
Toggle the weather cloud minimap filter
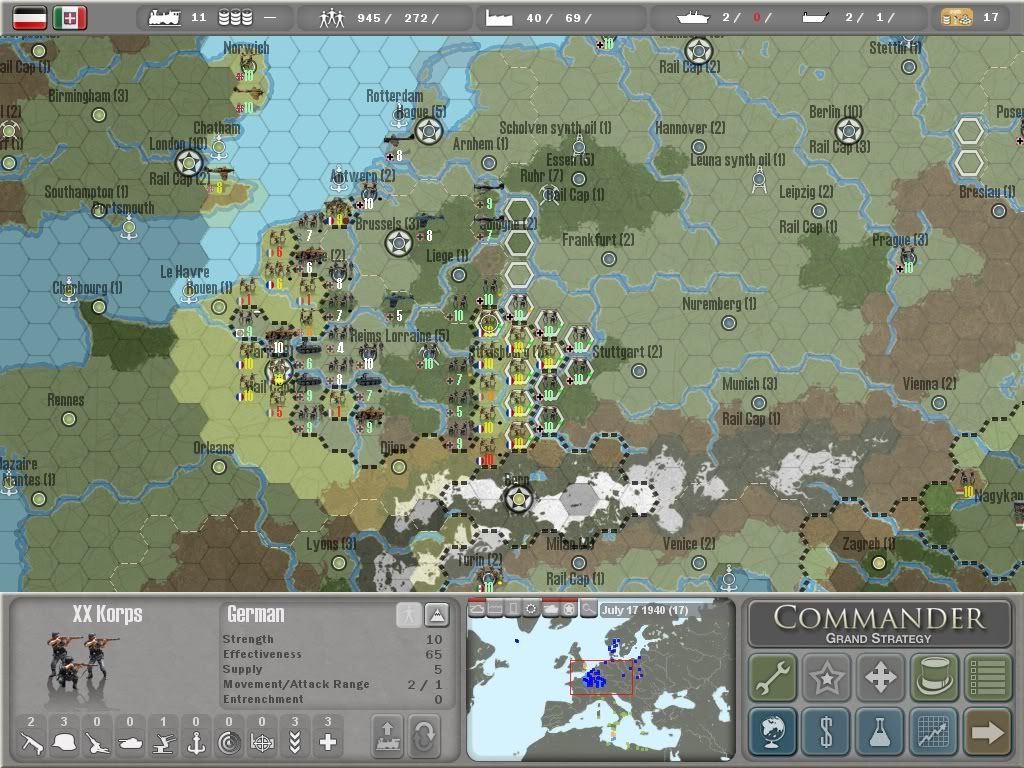pos(477,609)
